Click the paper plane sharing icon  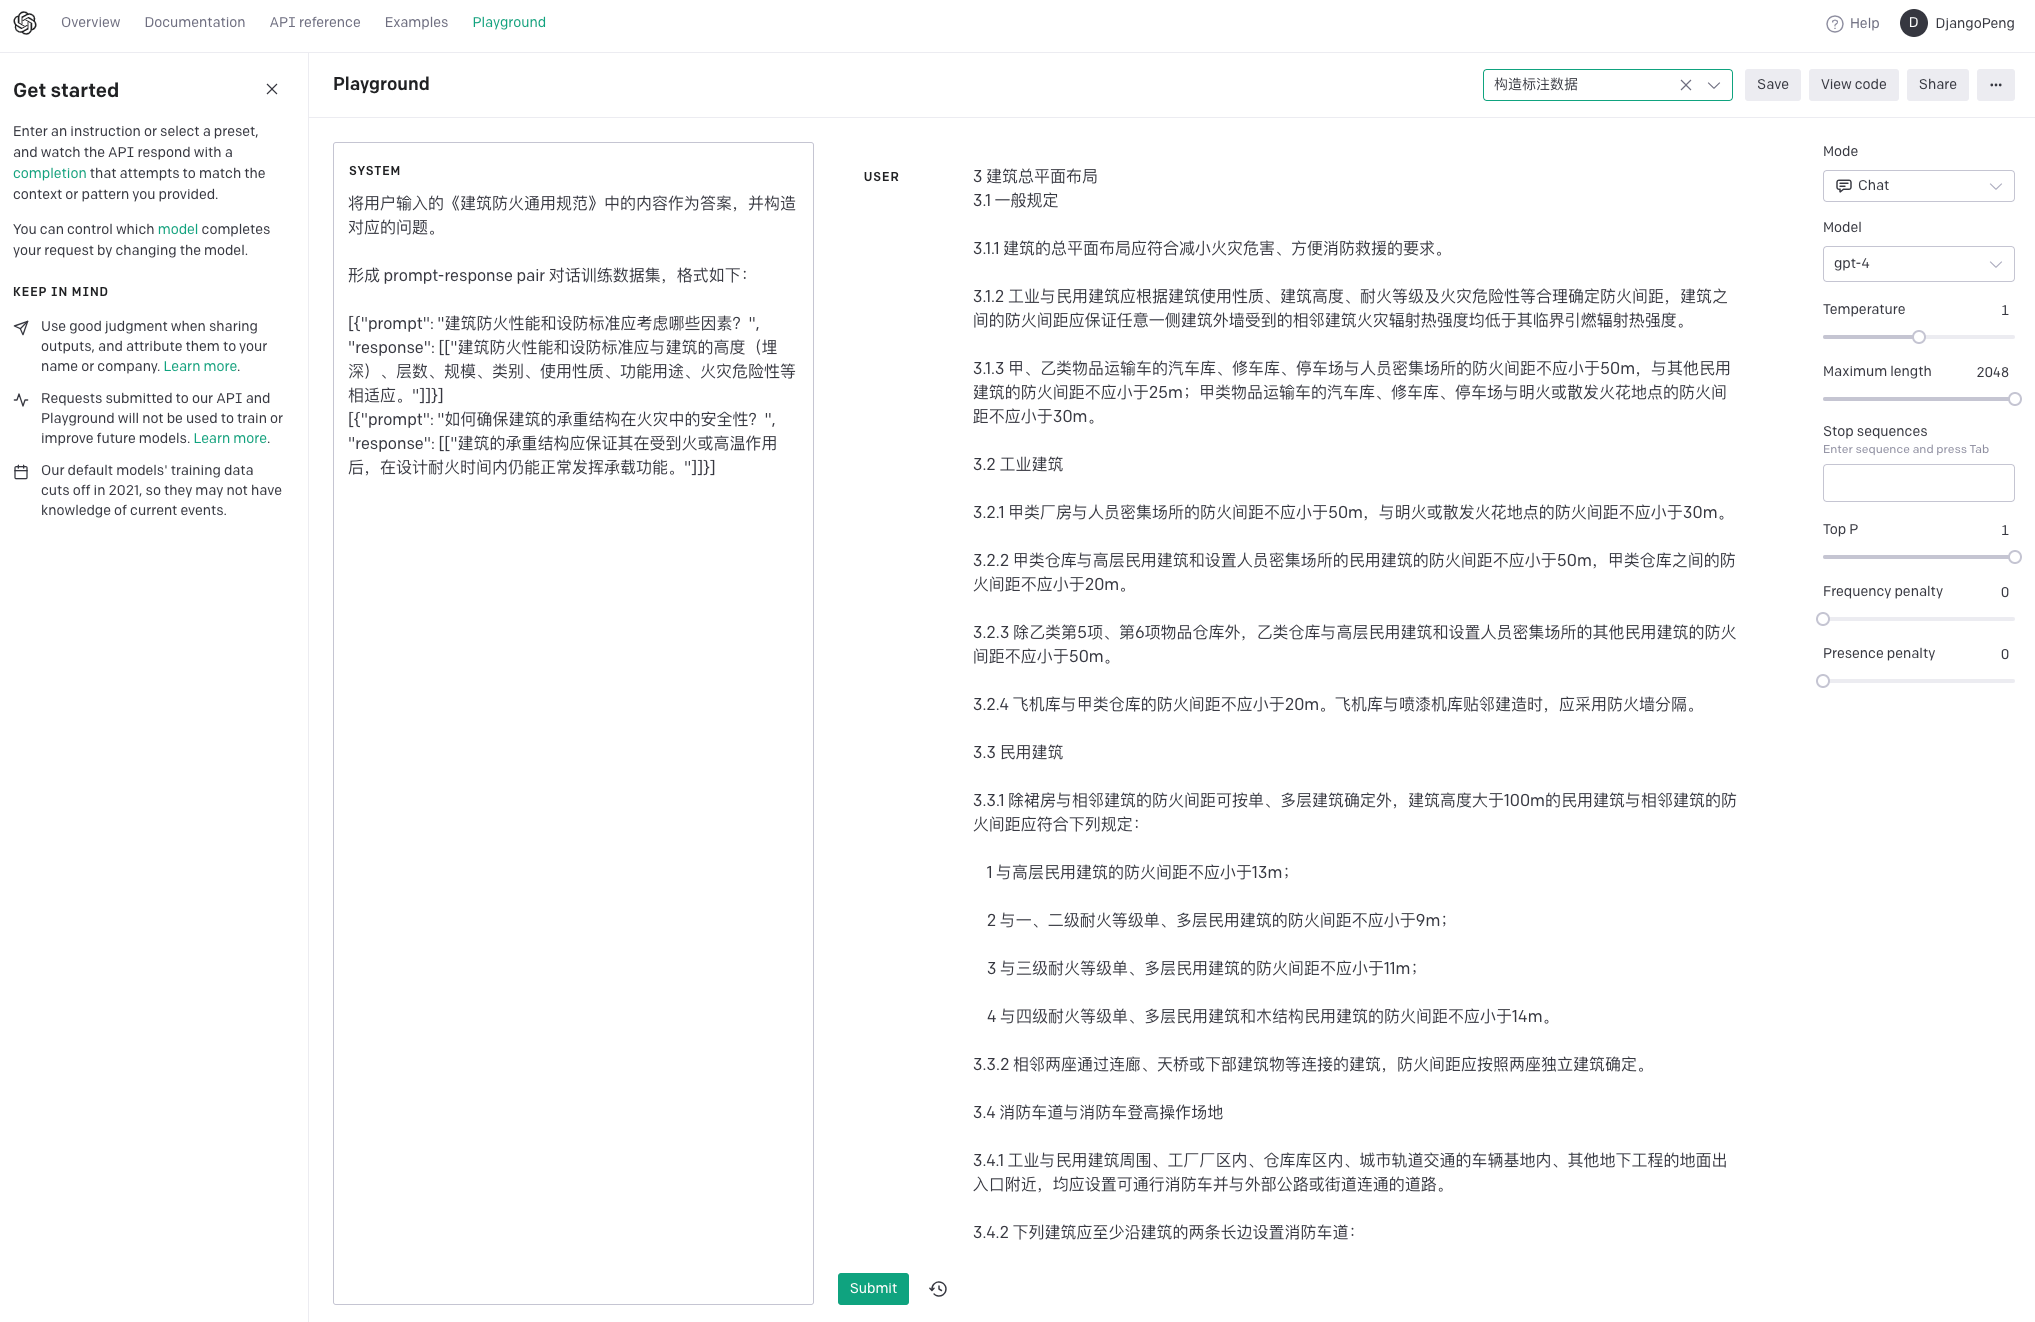click(21, 328)
